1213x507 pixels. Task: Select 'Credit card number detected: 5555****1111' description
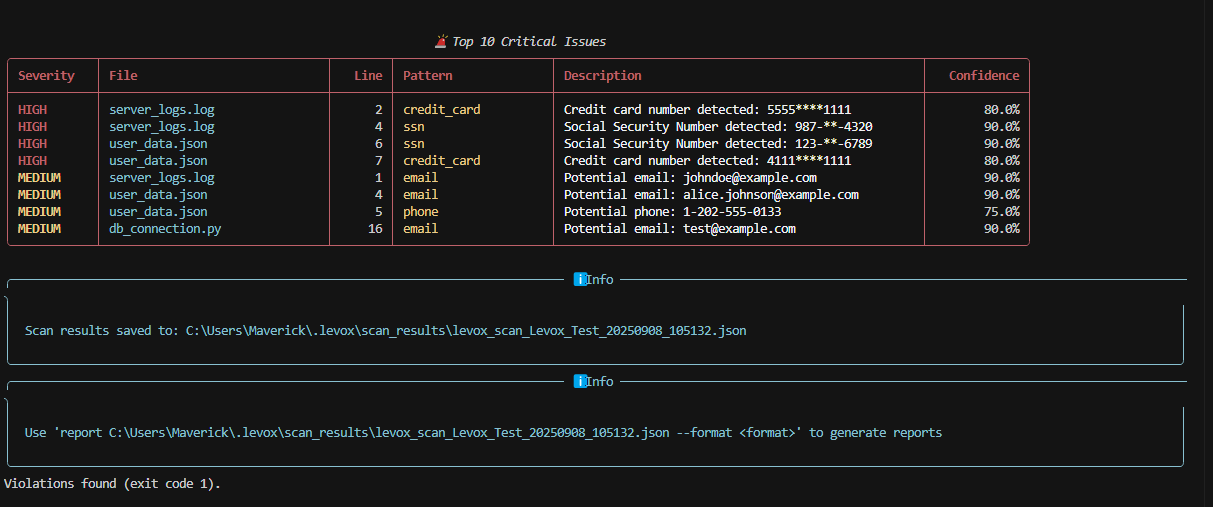707,110
